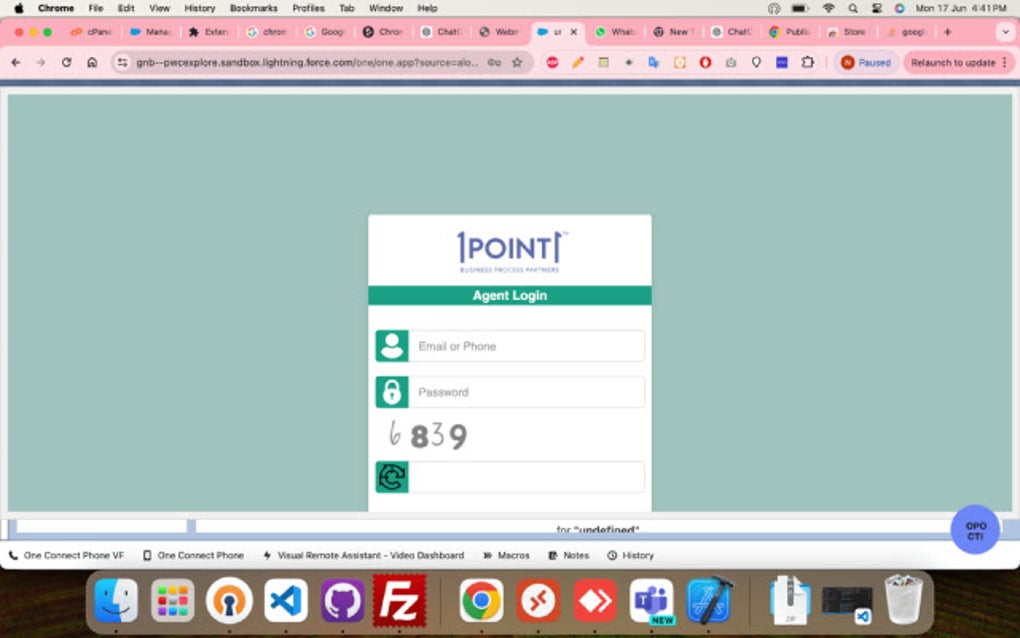Open Xcode from the Dock
Image resolution: width=1020 pixels, height=638 pixels.
tap(709, 600)
